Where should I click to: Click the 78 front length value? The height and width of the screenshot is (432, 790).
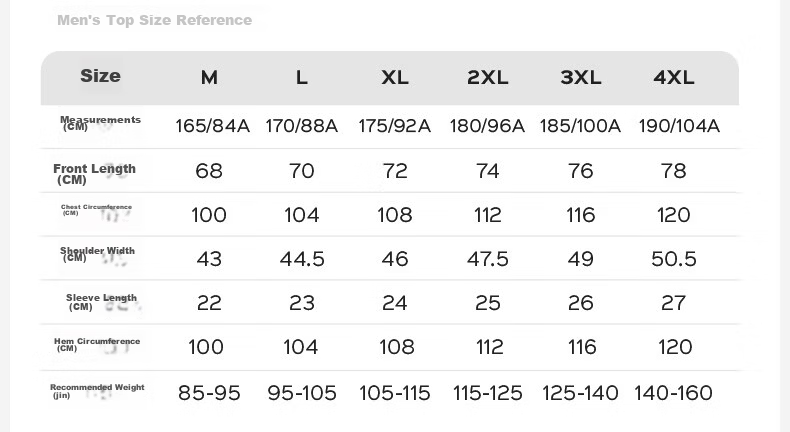click(674, 171)
